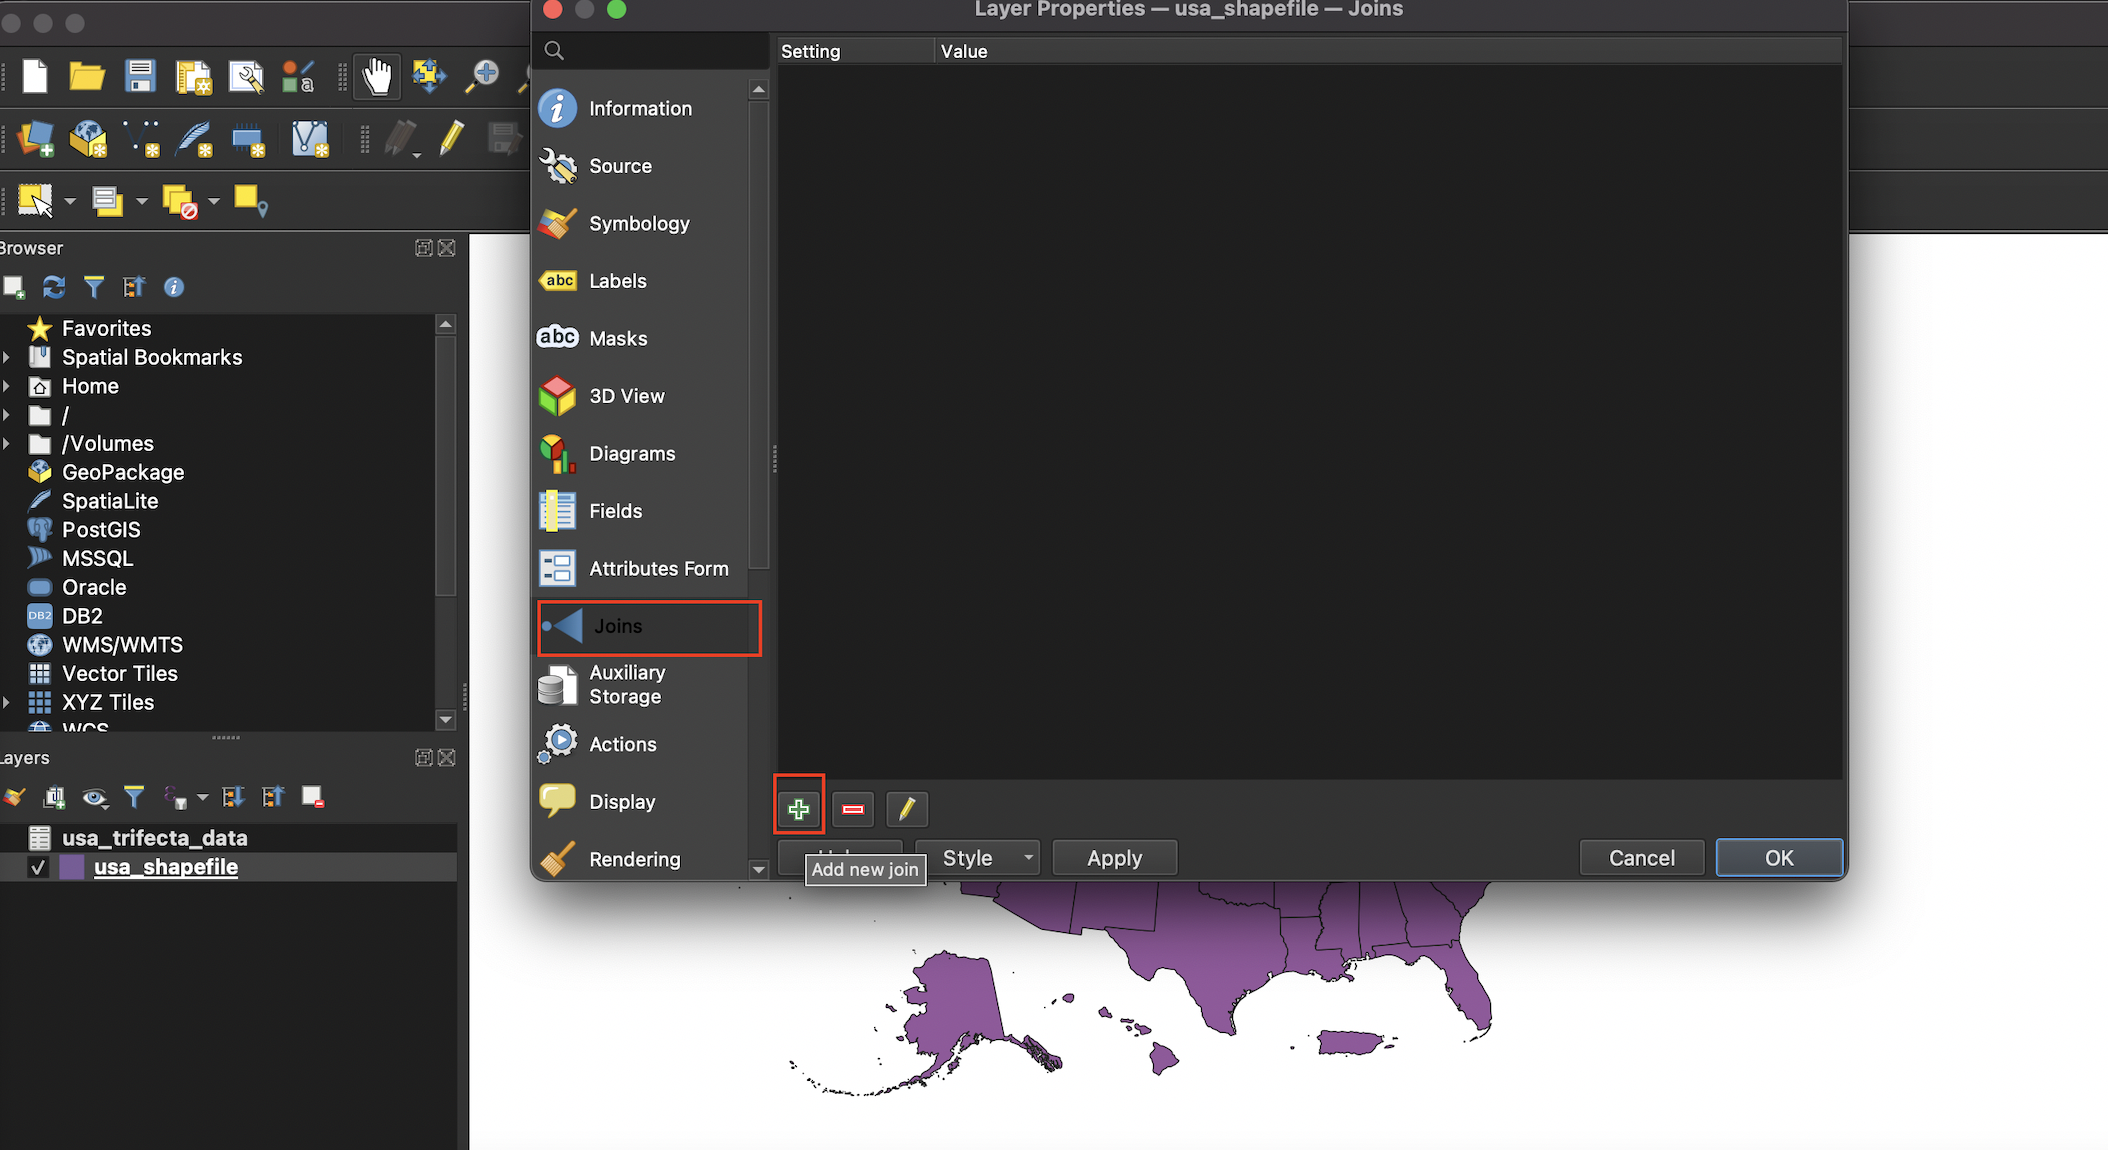Open the layer visibility eye menu
Image resolution: width=2108 pixels, height=1150 pixels.
coord(95,797)
